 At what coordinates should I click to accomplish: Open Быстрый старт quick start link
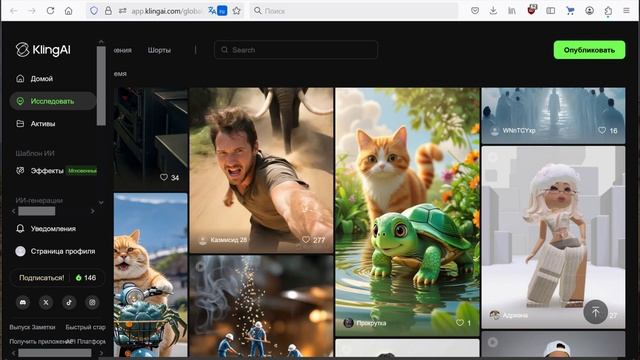[85, 327]
